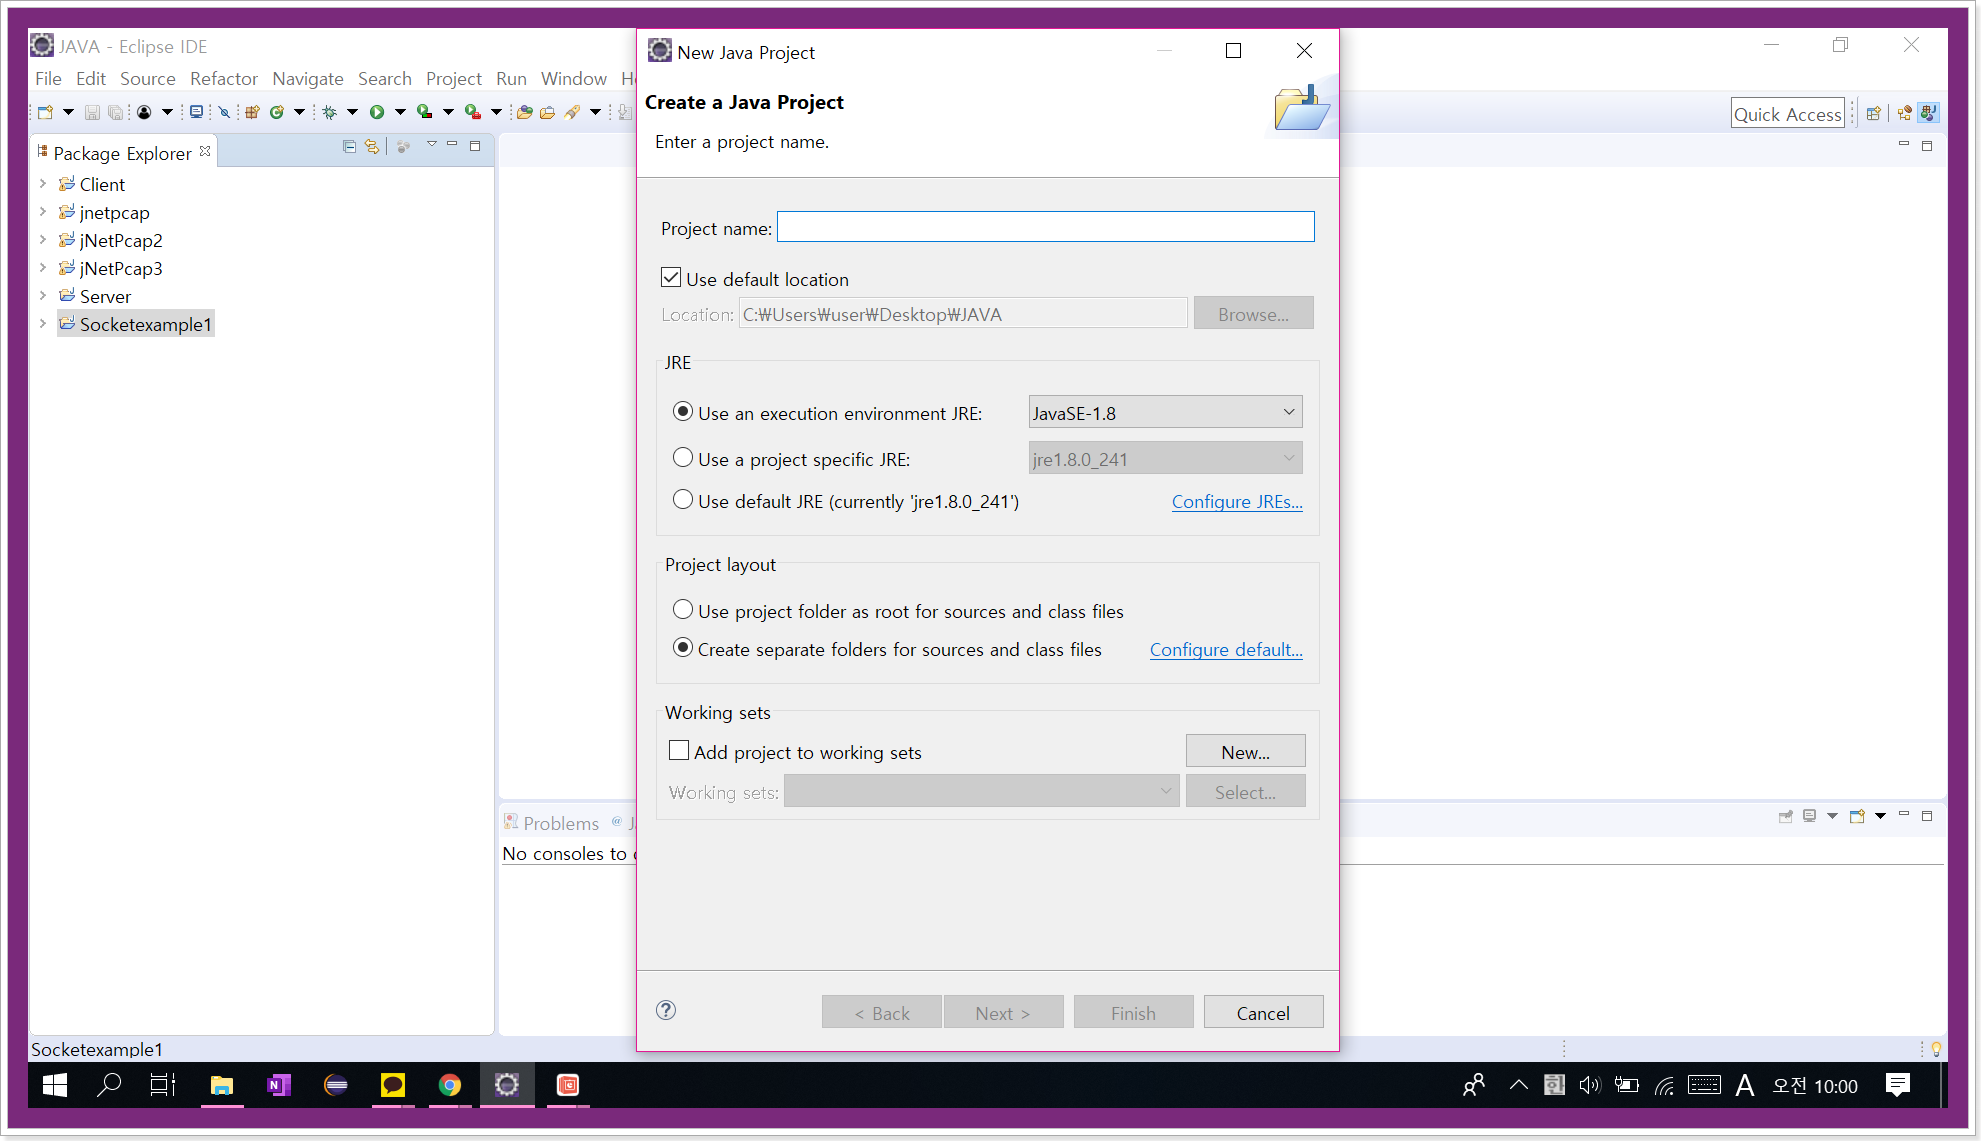
Task: Open the Navigate menu
Action: pyautogui.click(x=308, y=78)
